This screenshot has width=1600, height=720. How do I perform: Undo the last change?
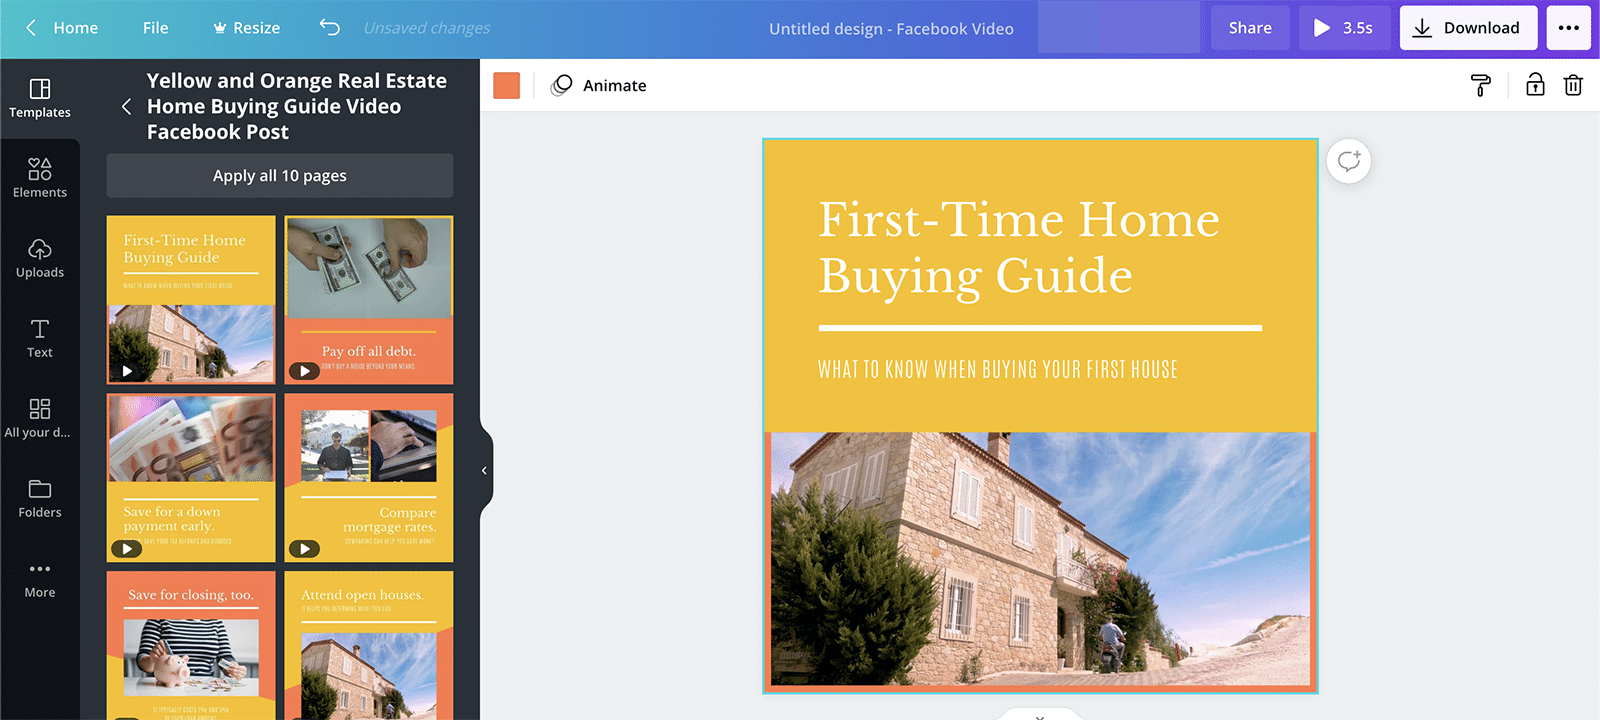click(330, 28)
